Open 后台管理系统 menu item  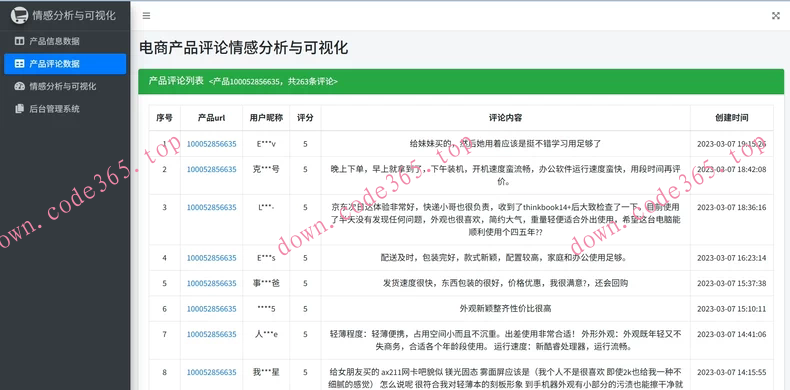[x=65, y=109]
